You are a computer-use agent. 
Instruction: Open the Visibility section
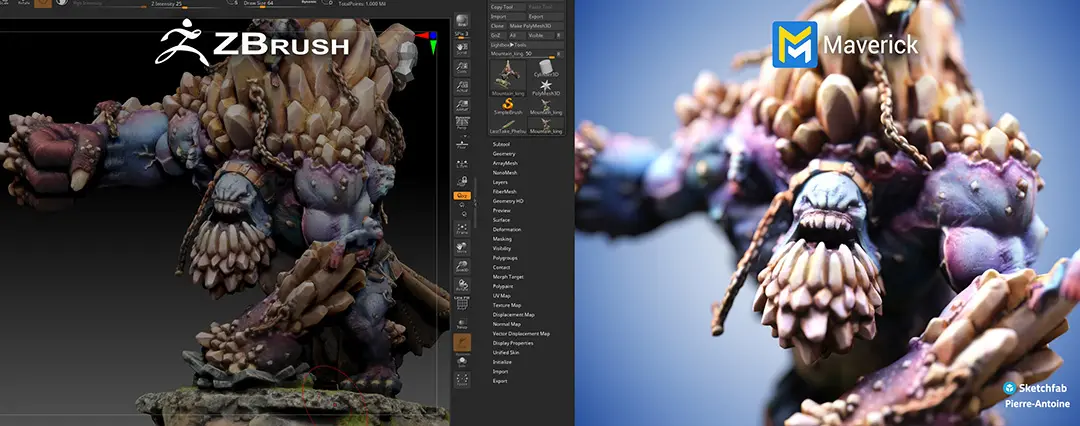coord(502,248)
